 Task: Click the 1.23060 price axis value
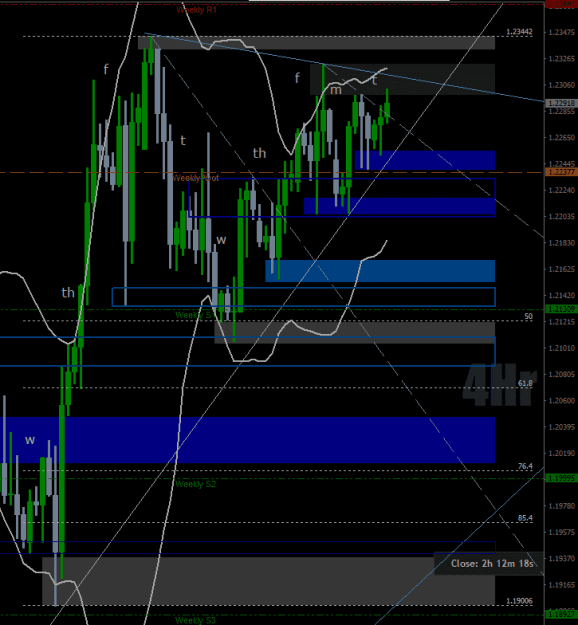[561, 85]
